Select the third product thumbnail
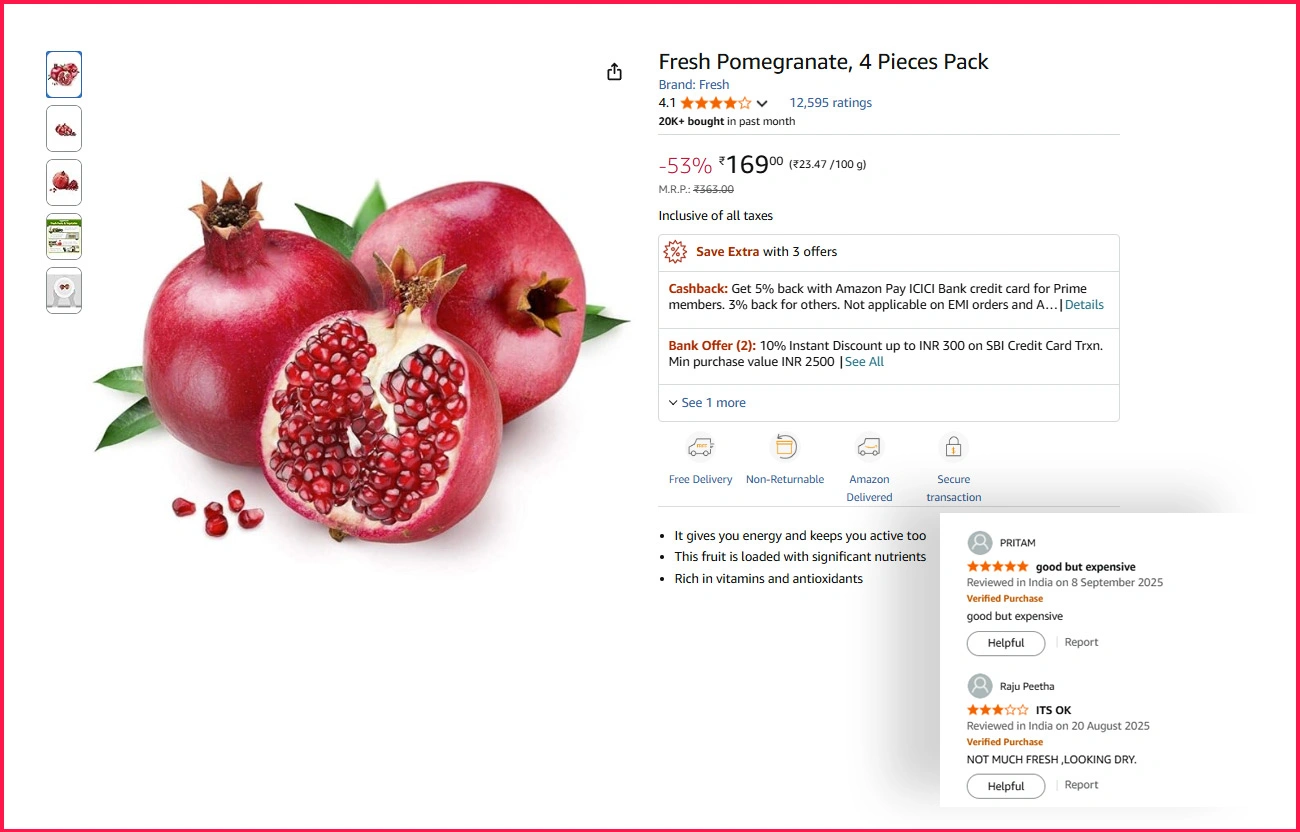This screenshot has width=1300, height=832. coord(64,183)
